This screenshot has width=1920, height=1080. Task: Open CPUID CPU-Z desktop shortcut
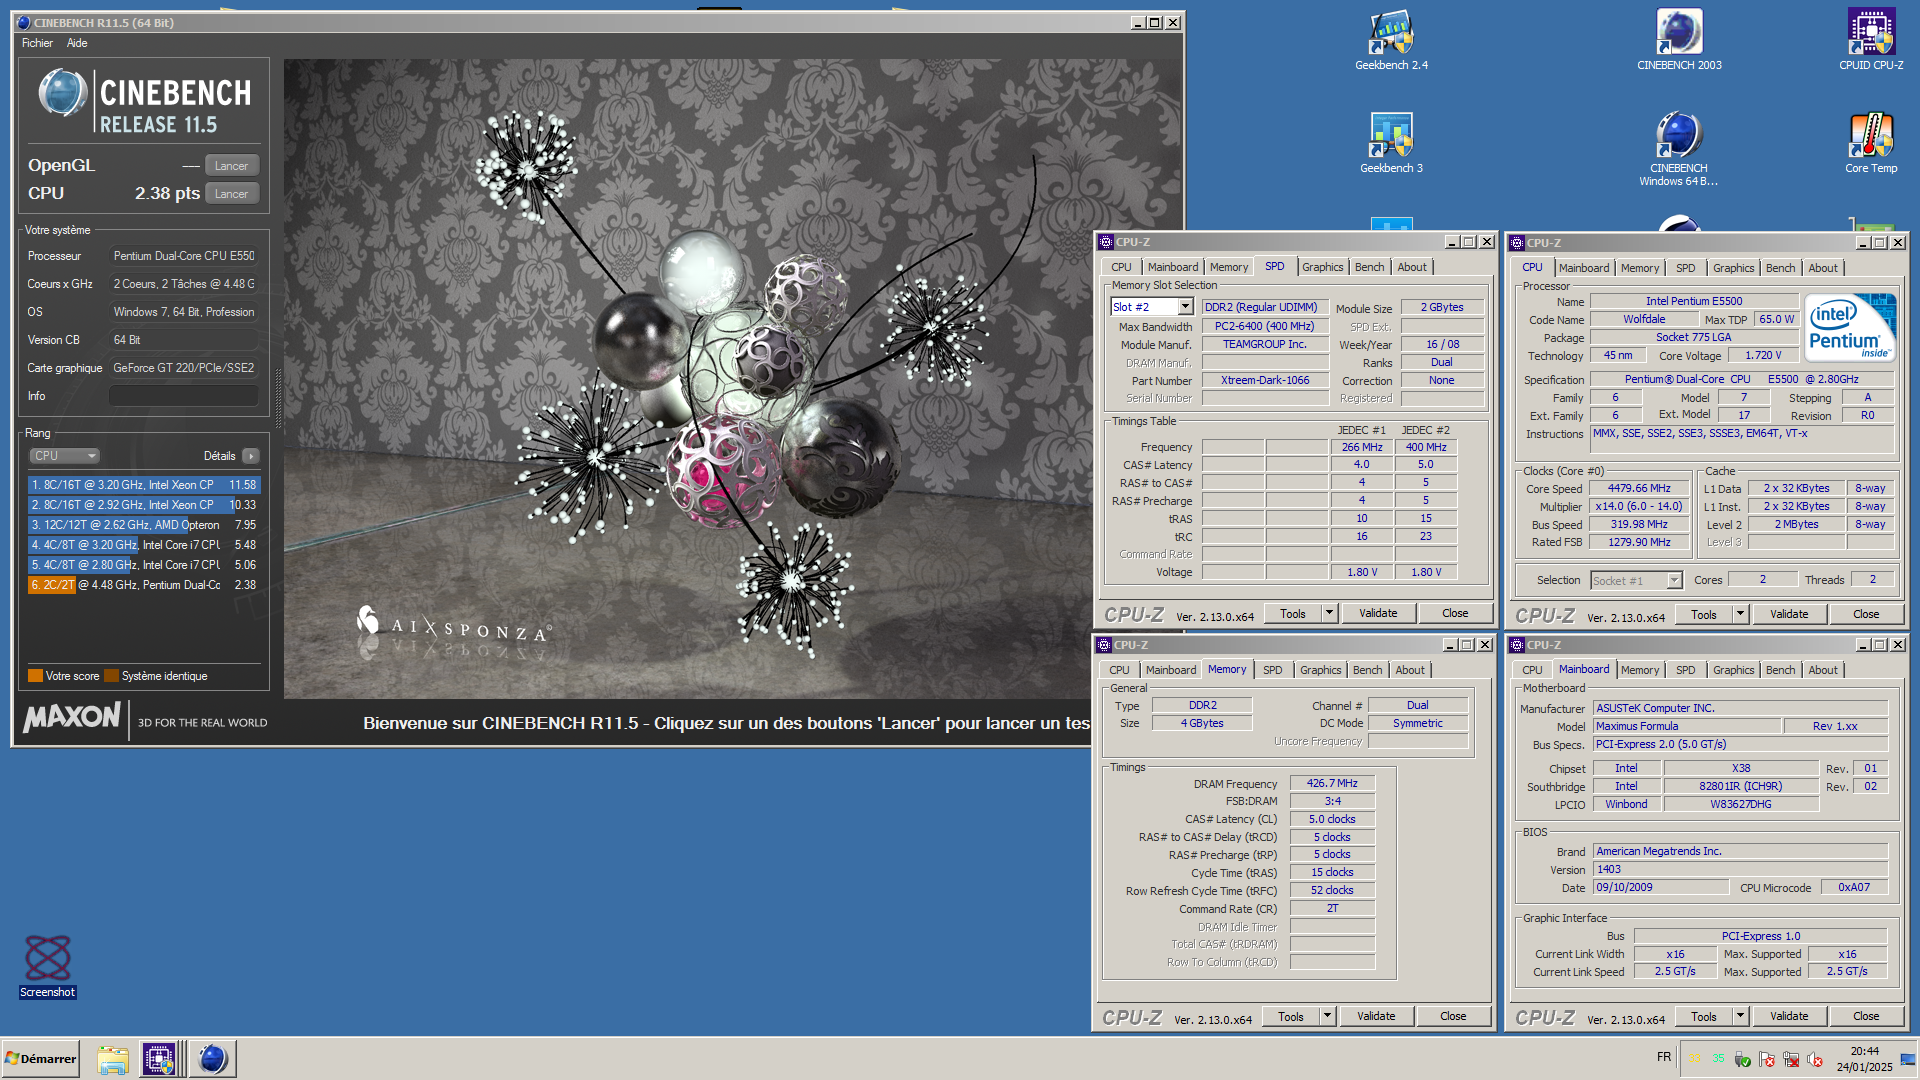coord(1871,41)
